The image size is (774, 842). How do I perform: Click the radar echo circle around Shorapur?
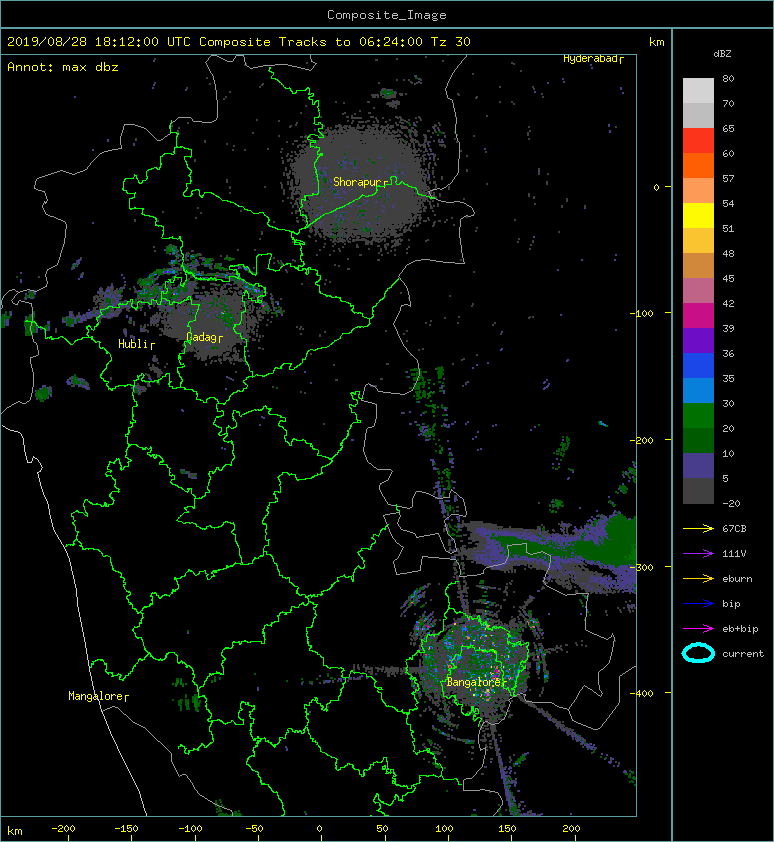point(360,183)
